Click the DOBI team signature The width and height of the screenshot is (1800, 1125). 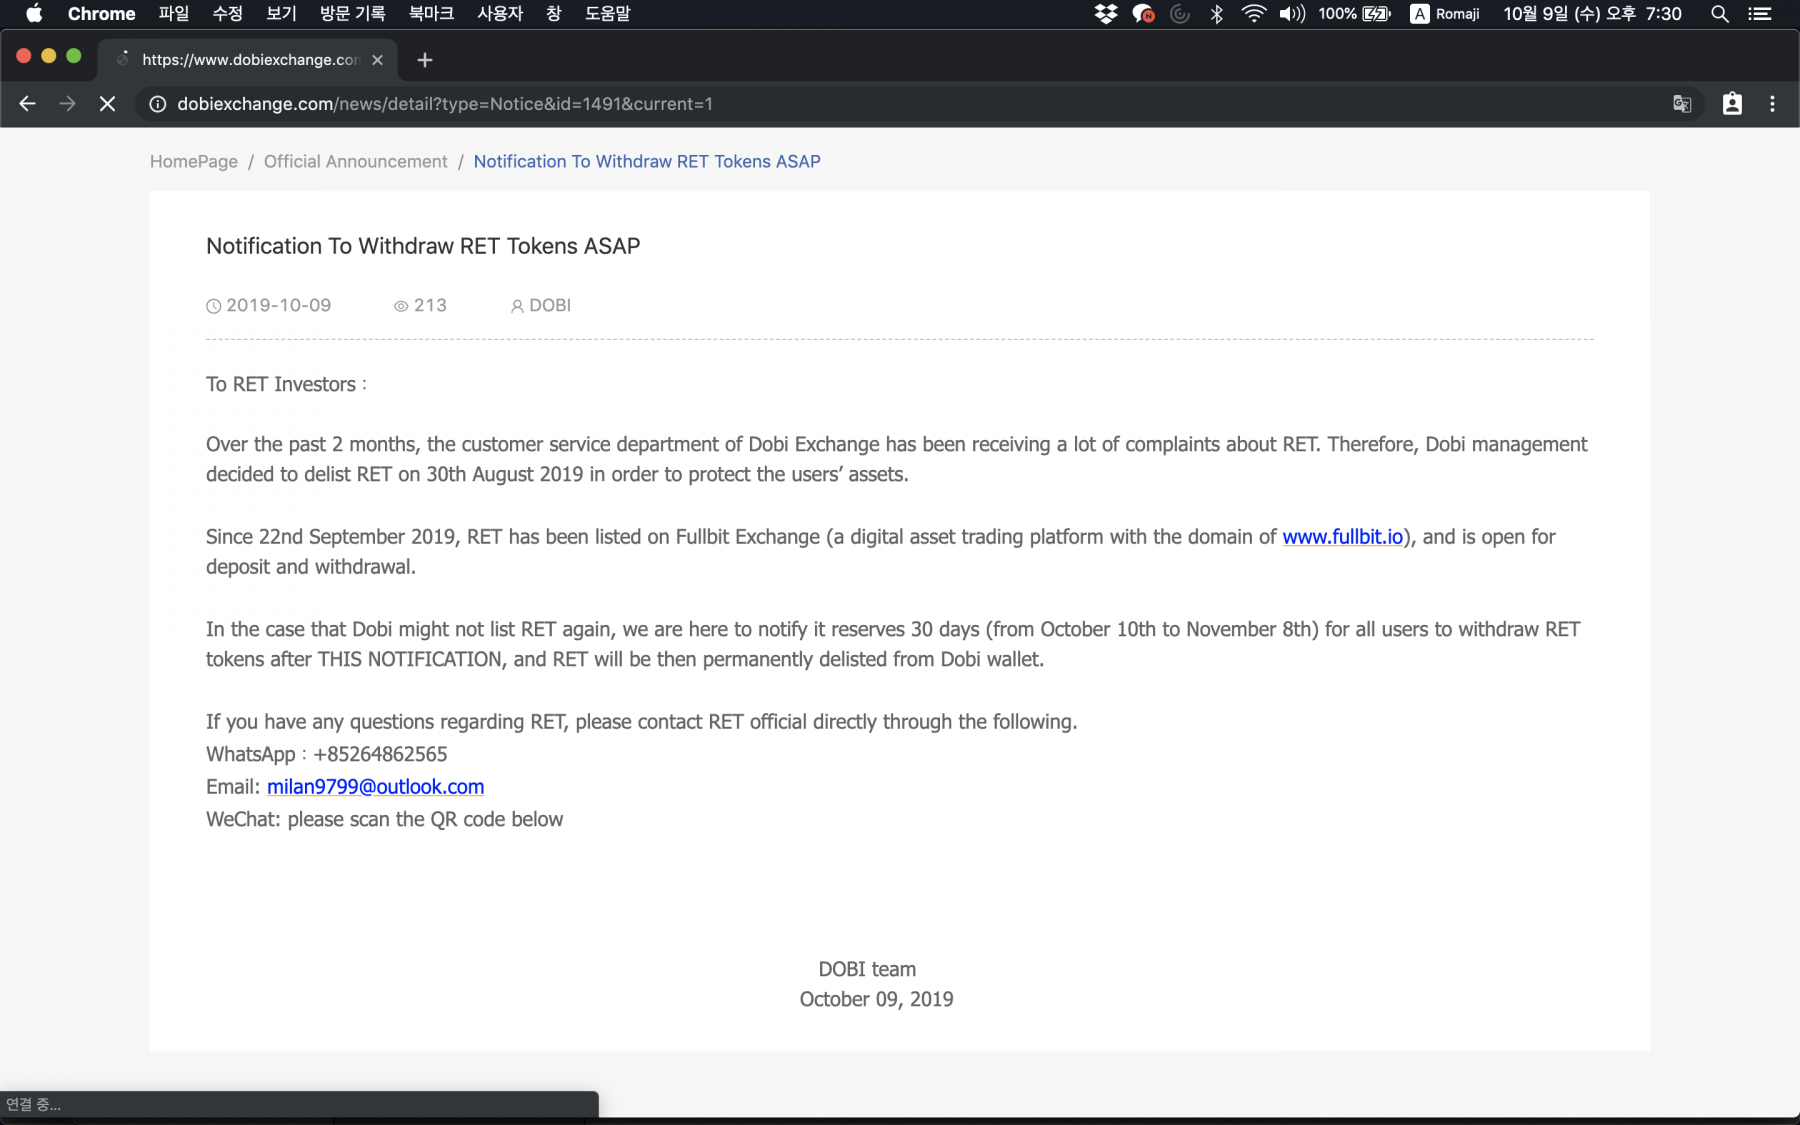click(867, 970)
